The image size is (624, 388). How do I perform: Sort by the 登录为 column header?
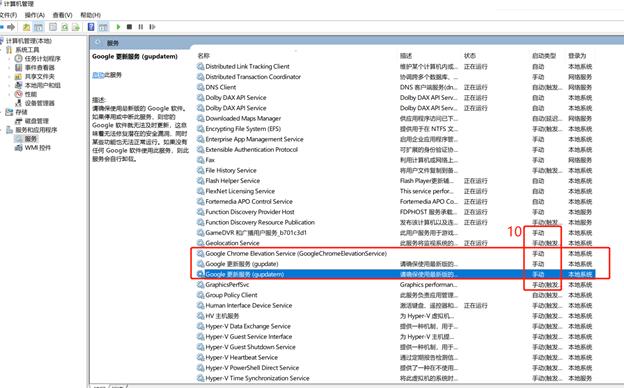pyautogui.click(x=577, y=56)
